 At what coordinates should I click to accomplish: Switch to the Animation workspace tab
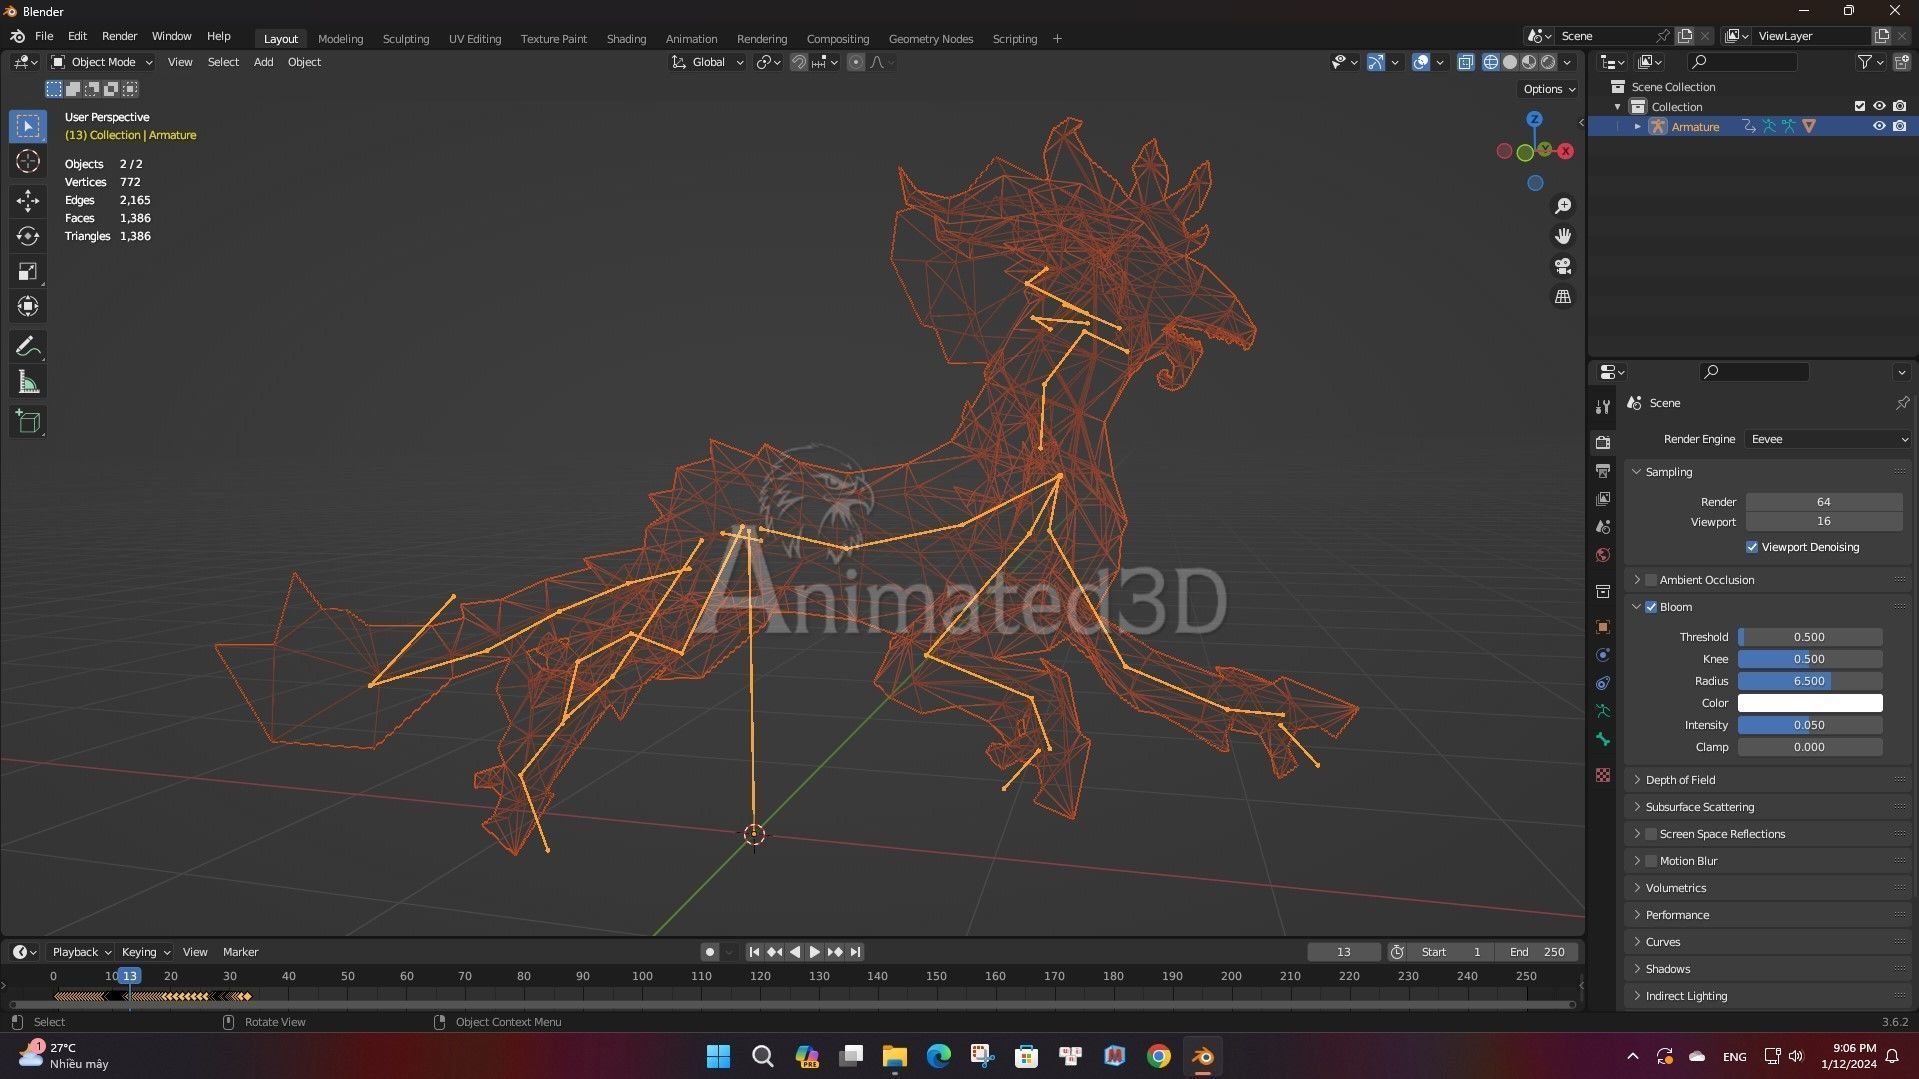691,38
